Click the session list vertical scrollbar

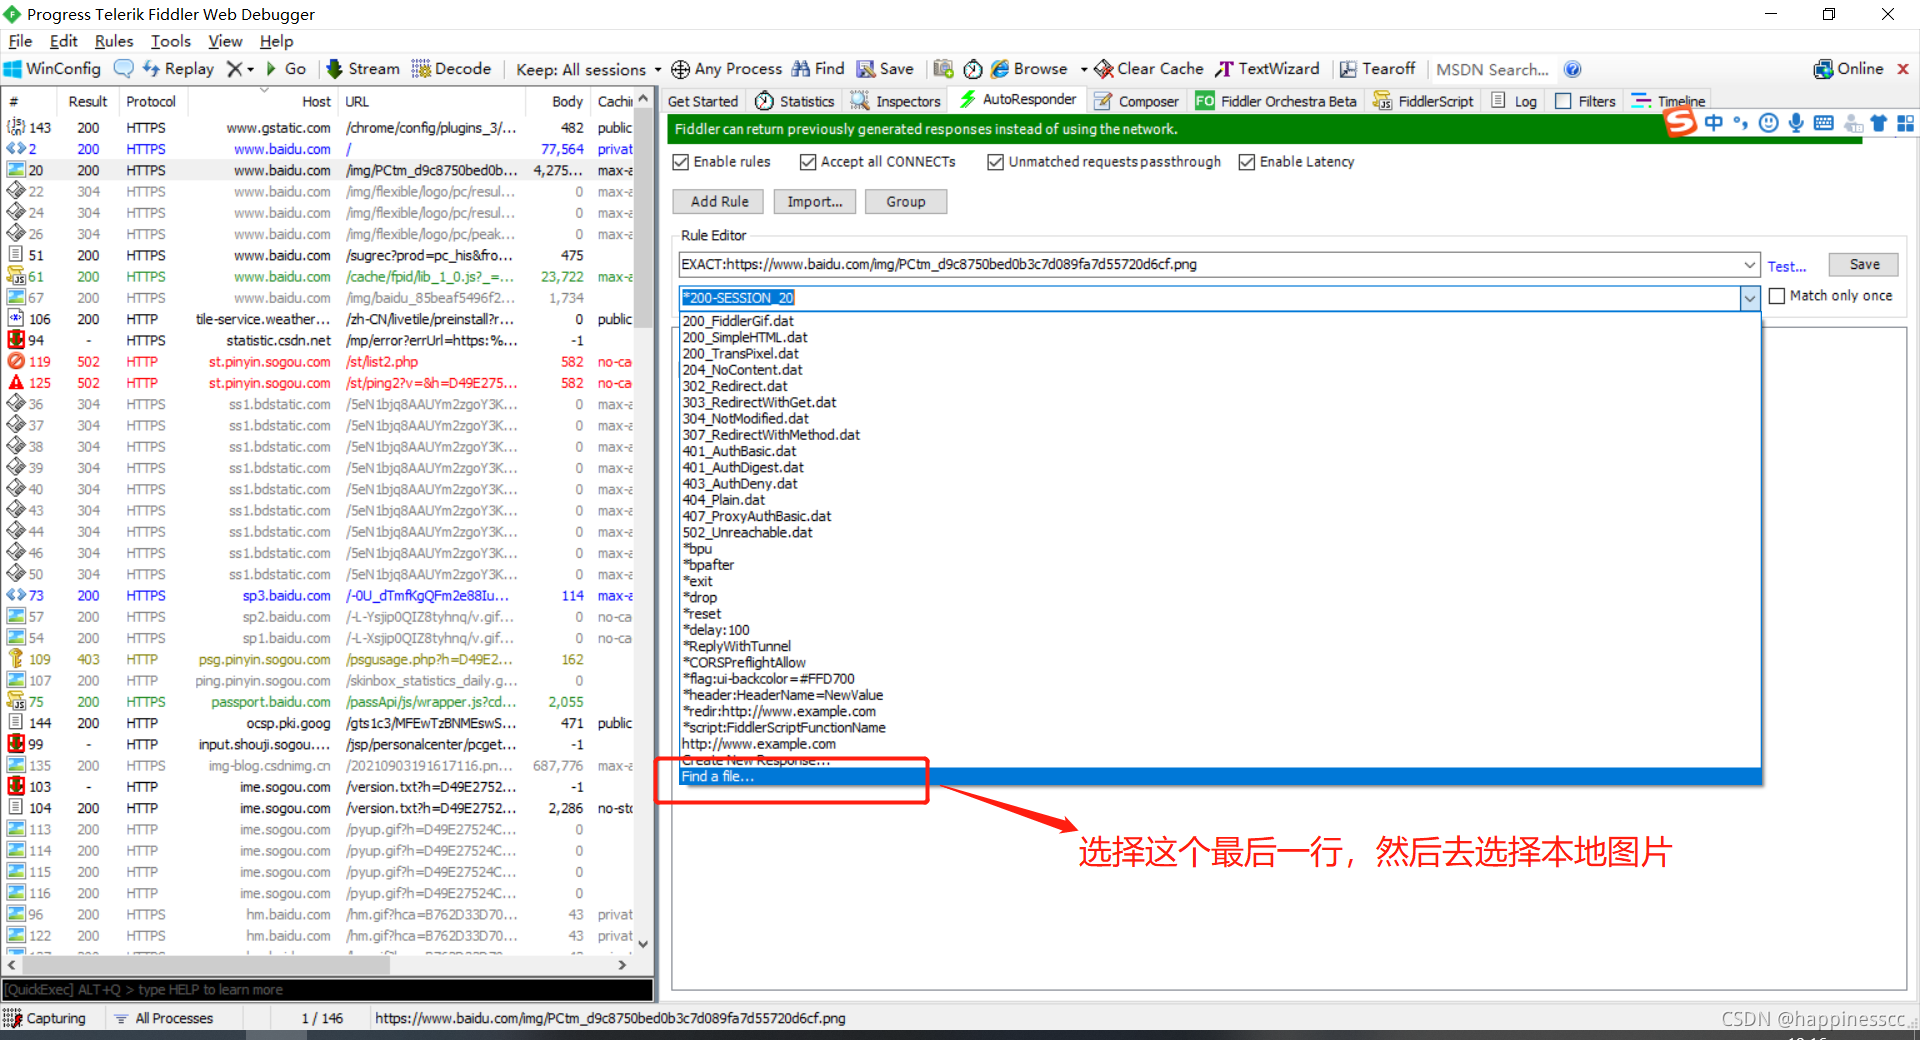[x=643, y=520]
